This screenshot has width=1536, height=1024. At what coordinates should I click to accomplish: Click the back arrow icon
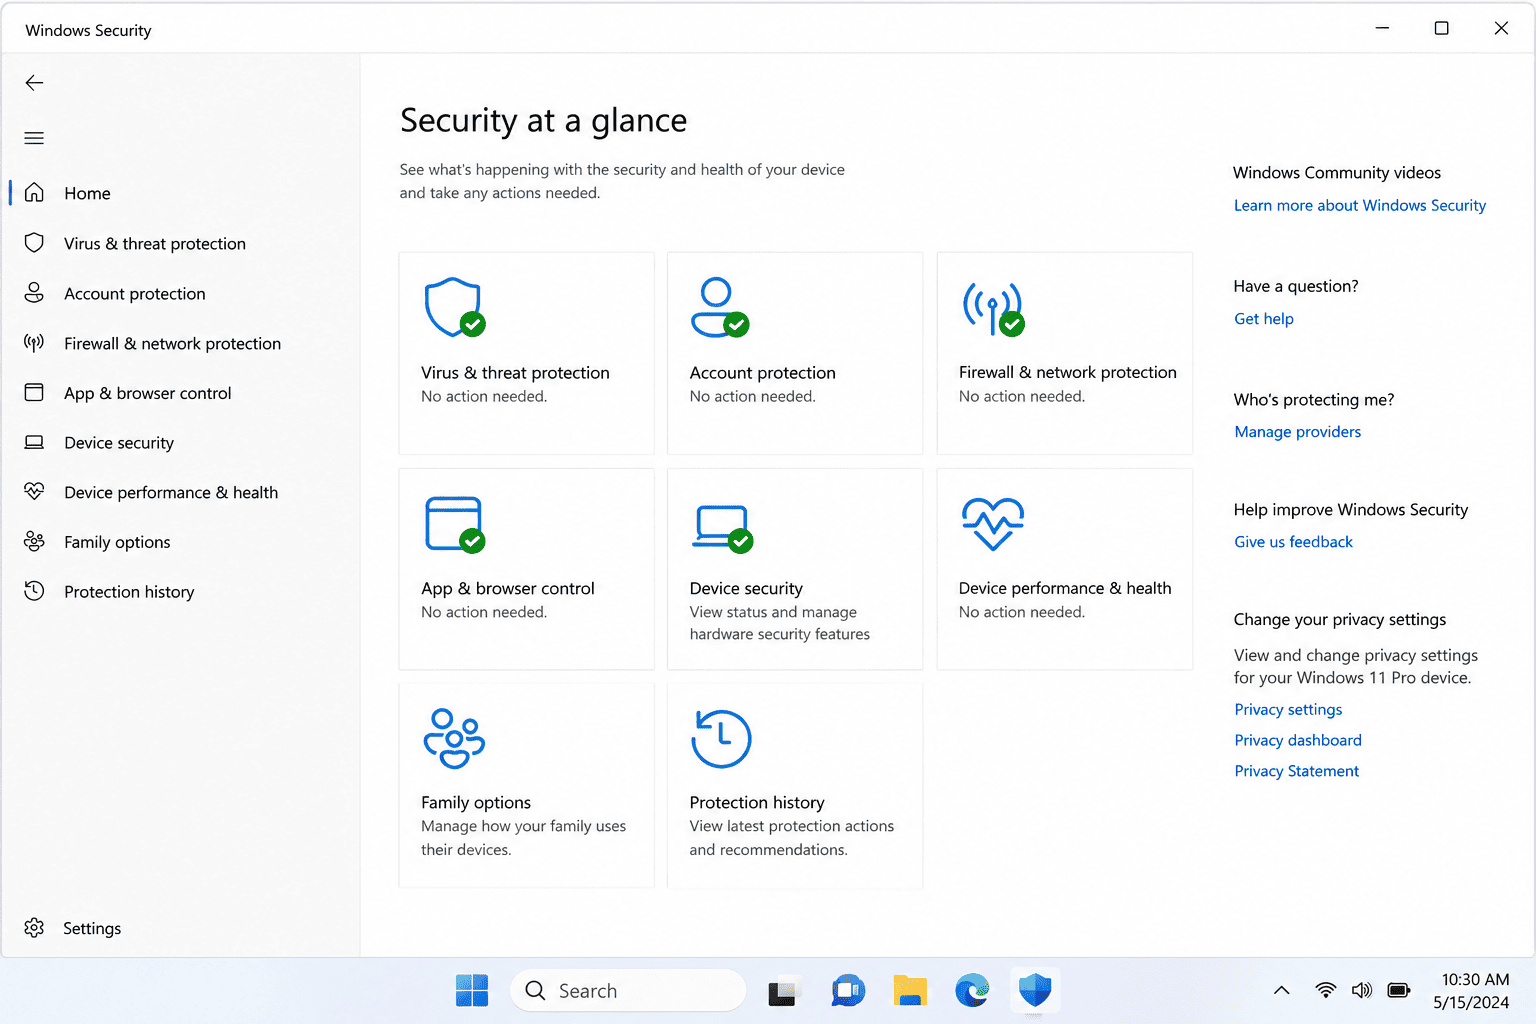tap(34, 83)
